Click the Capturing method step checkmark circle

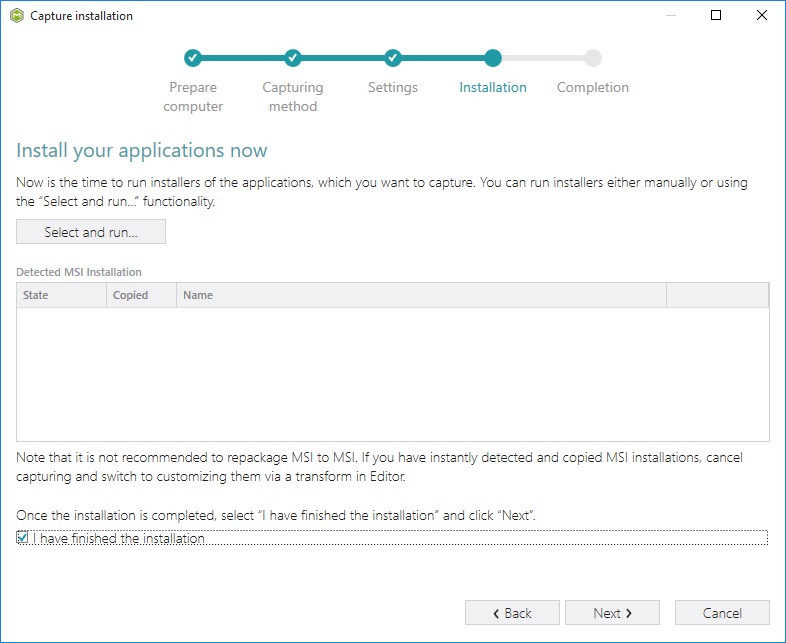[293, 58]
